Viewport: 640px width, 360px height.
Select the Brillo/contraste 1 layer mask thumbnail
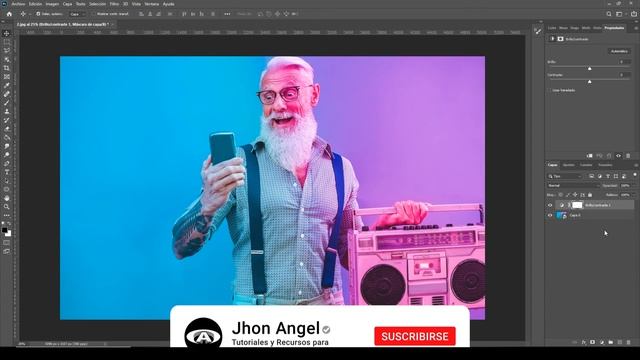pyautogui.click(x=577, y=205)
